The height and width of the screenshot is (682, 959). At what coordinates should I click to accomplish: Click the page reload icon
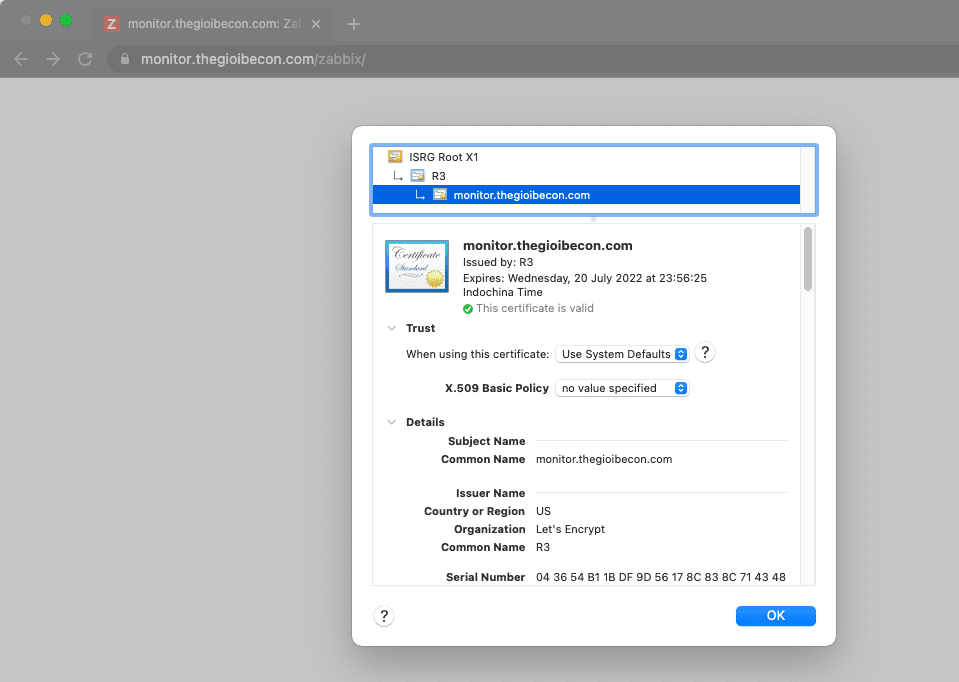[83, 59]
